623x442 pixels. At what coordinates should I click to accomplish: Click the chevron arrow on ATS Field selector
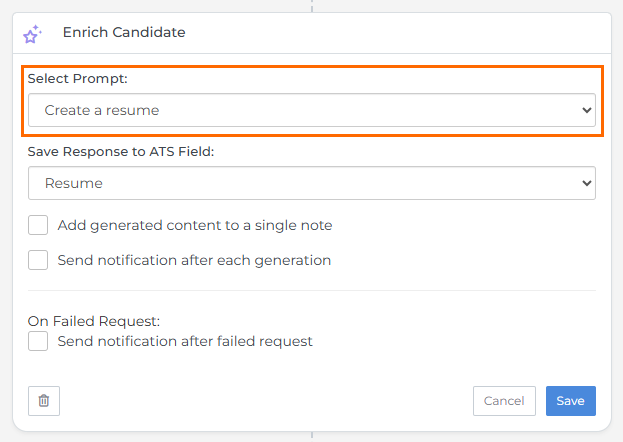click(x=586, y=183)
